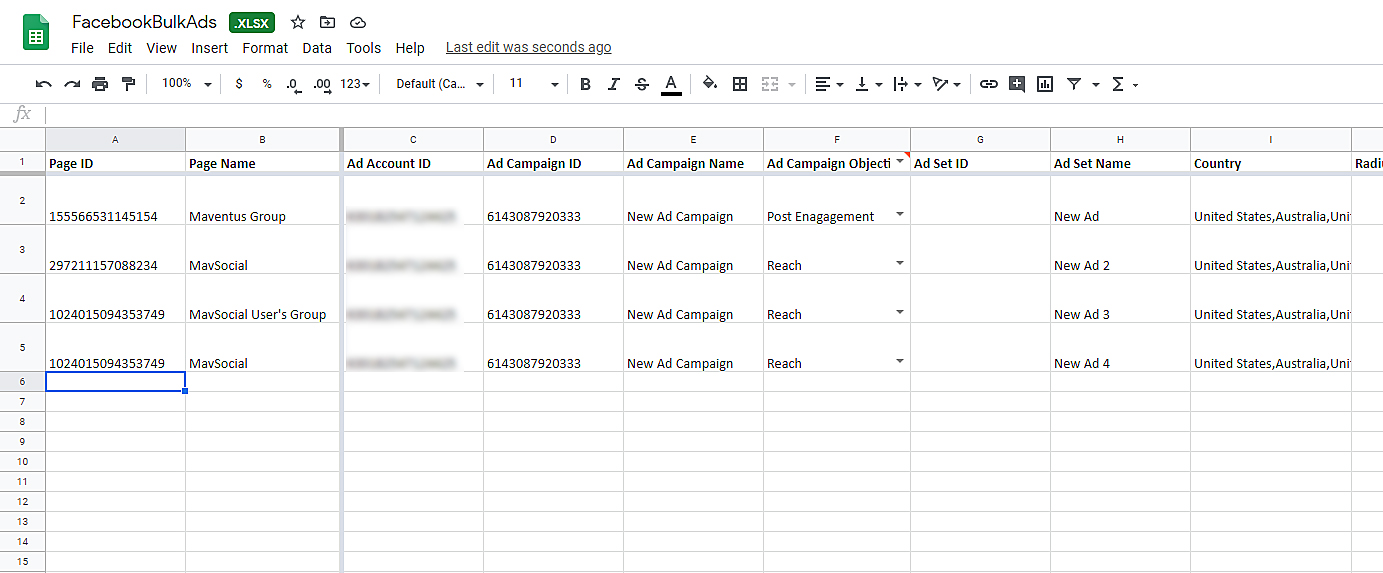Select the Ad Set Name header cell
Screen dimensions: 1383x573
click(1120, 163)
